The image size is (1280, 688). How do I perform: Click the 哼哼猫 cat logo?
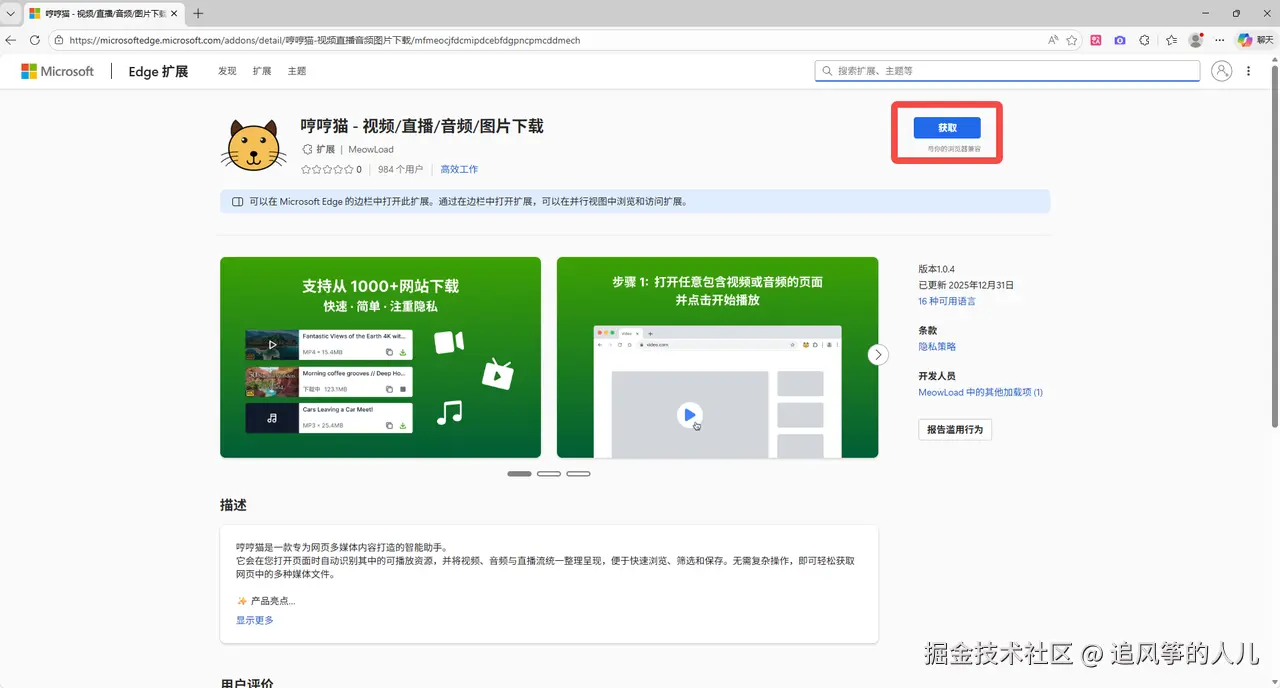pyautogui.click(x=254, y=146)
